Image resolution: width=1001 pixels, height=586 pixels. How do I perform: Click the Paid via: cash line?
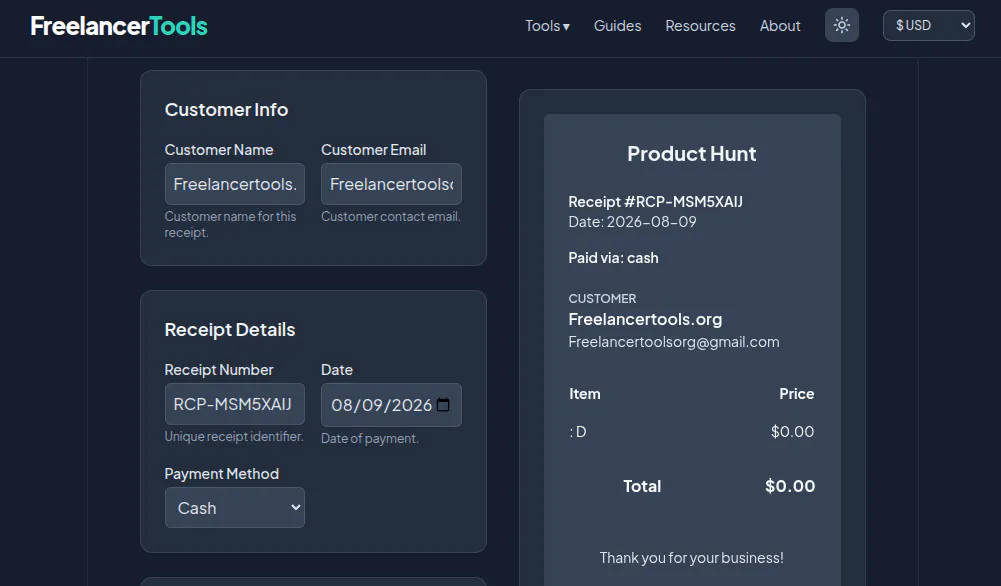pos(613,258)
